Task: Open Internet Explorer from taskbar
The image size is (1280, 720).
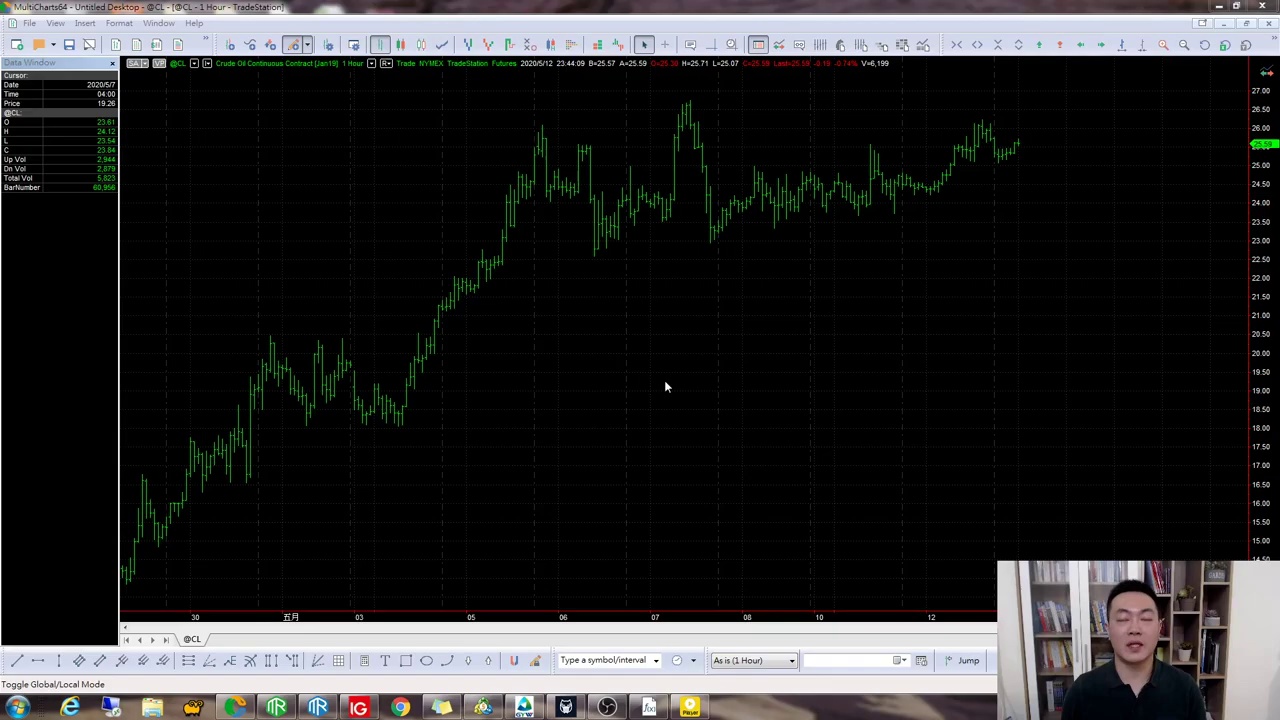Action: point(70,708)
